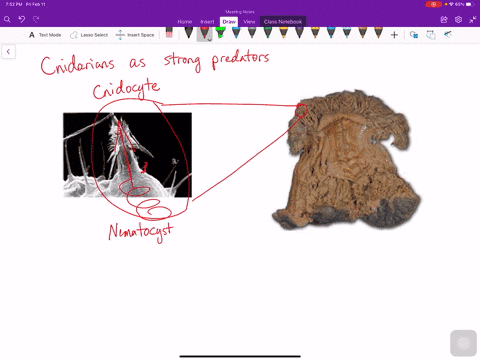The height and width of the screenshot is (360, 480).
Task: Pick the black pen
Action: click(x=189, y=33)
